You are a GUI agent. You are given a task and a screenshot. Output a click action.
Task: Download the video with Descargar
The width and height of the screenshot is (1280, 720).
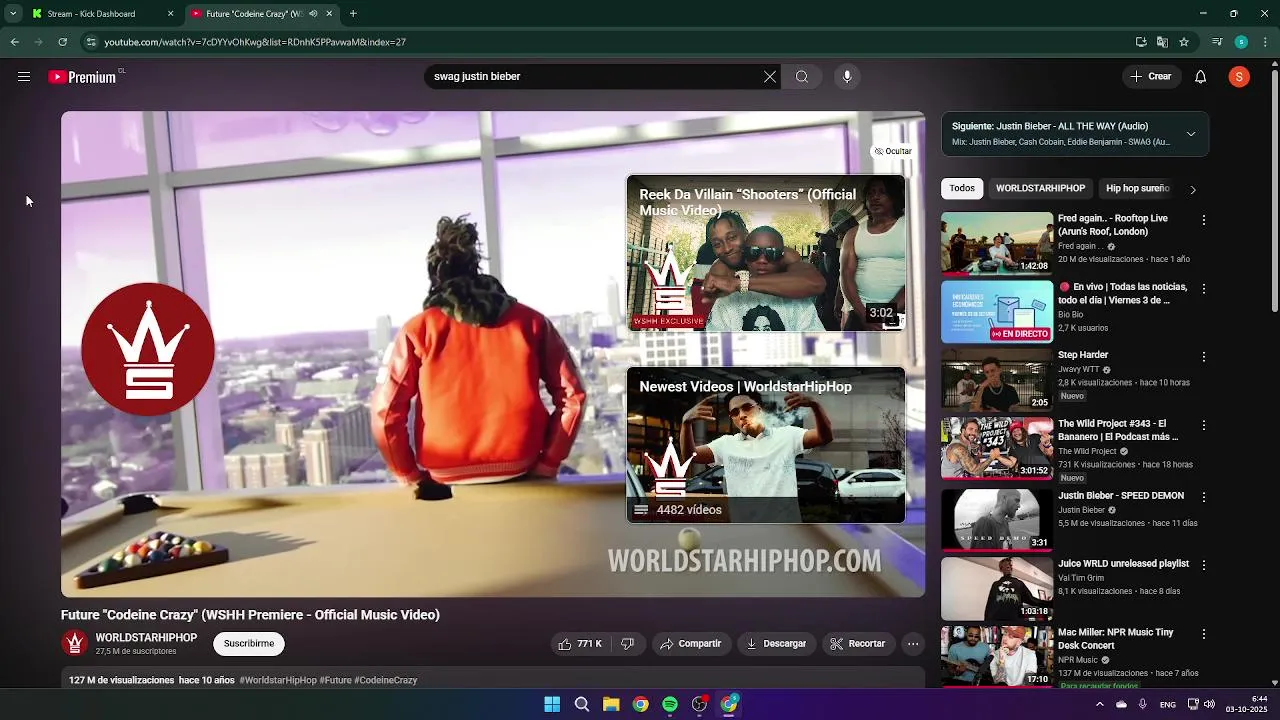pyautogui.click(x=776, y=644)
